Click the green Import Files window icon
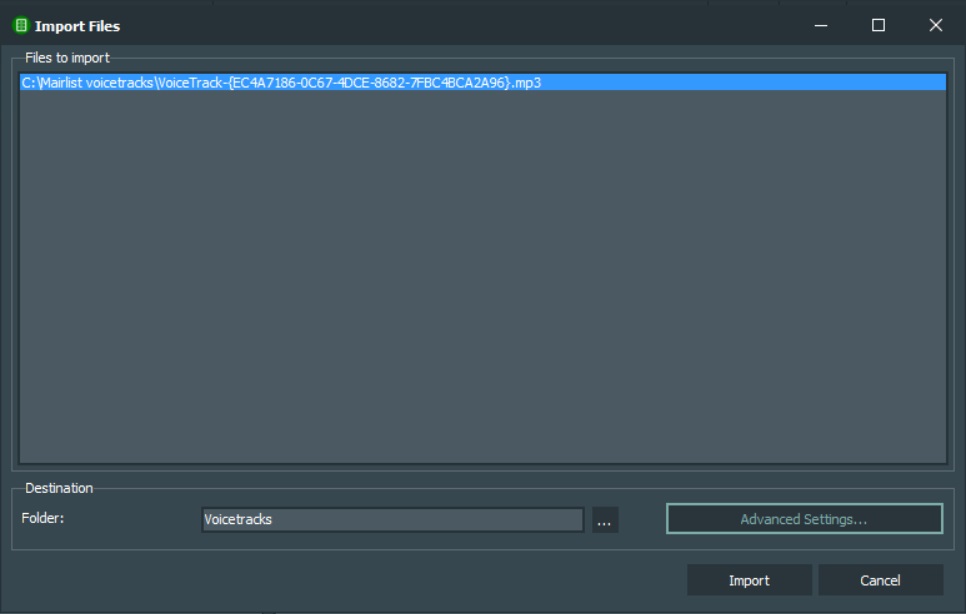This screenshot has height=614, width=966. [20, 26]
